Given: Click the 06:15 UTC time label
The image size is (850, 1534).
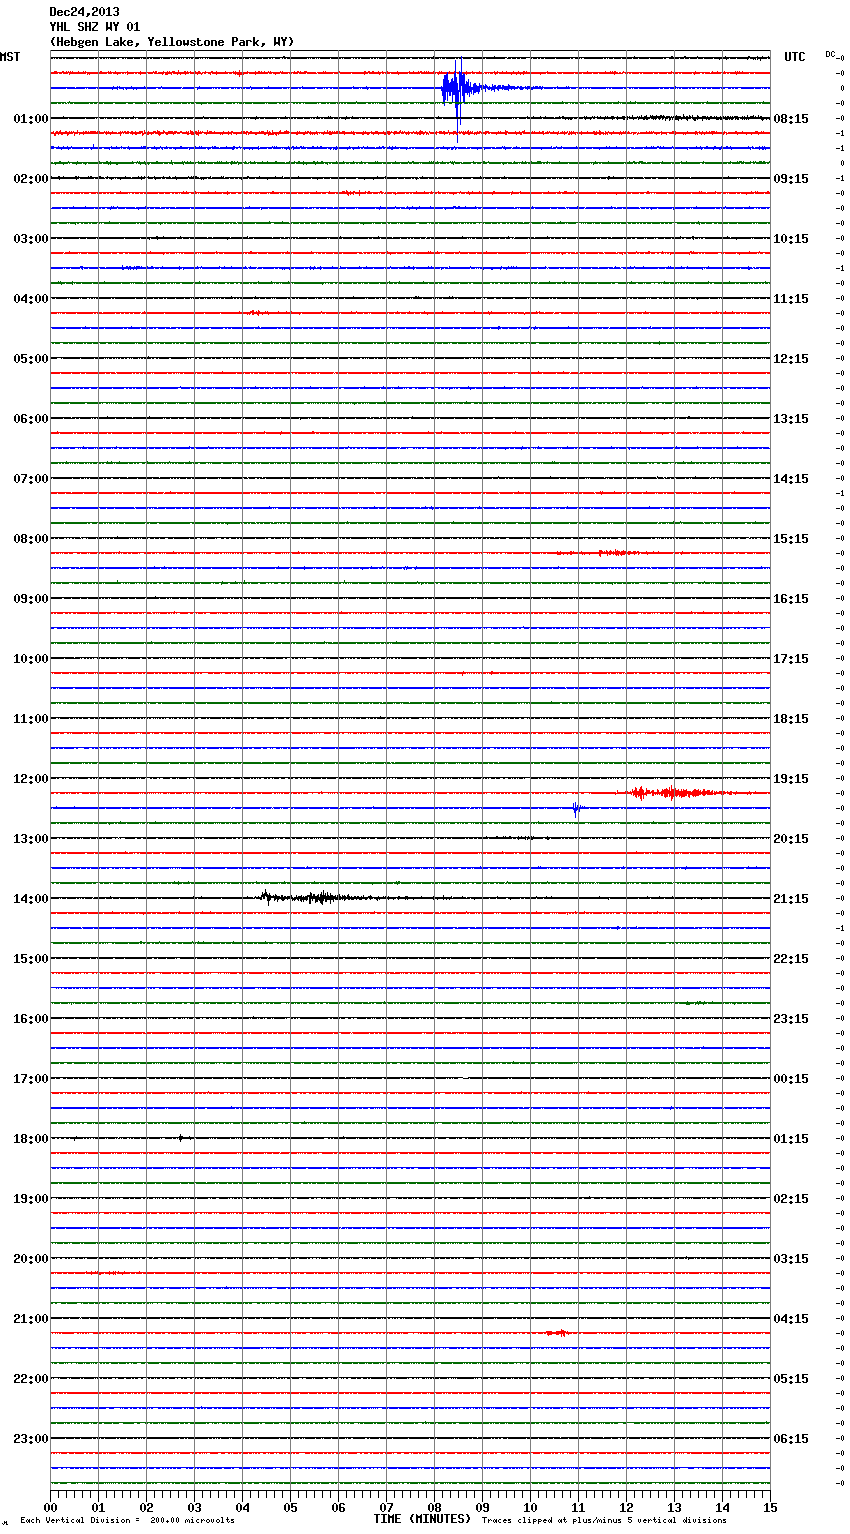Looking at the screenshot, I should (791, 1439).
